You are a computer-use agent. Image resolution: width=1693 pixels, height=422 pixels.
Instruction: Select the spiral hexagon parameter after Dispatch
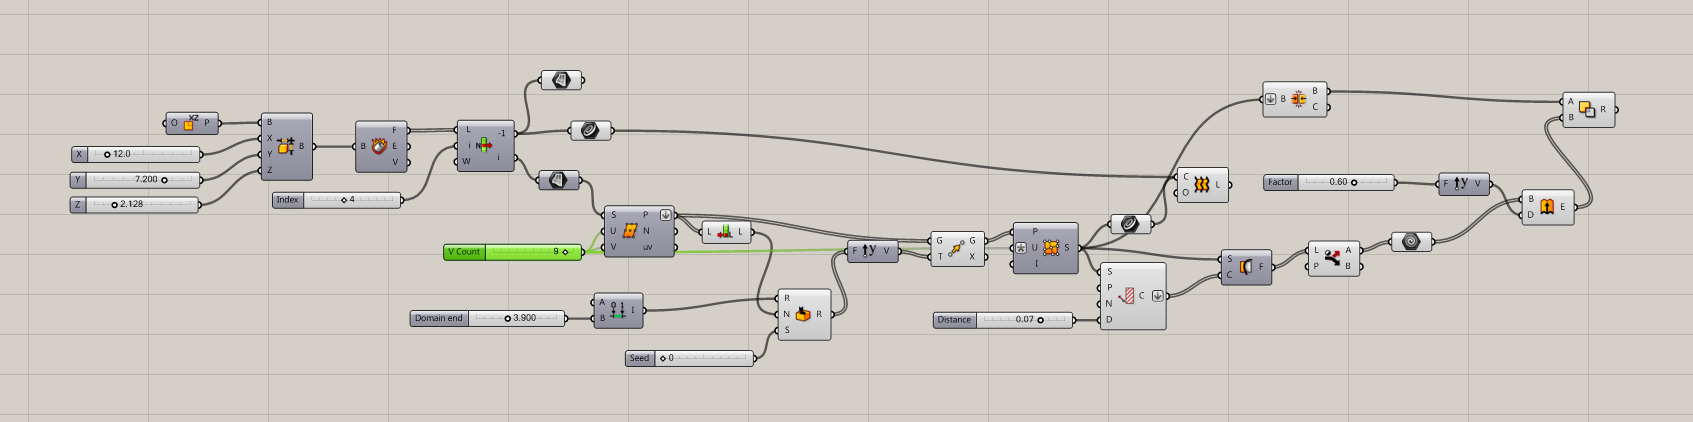tap(1411, 242)
